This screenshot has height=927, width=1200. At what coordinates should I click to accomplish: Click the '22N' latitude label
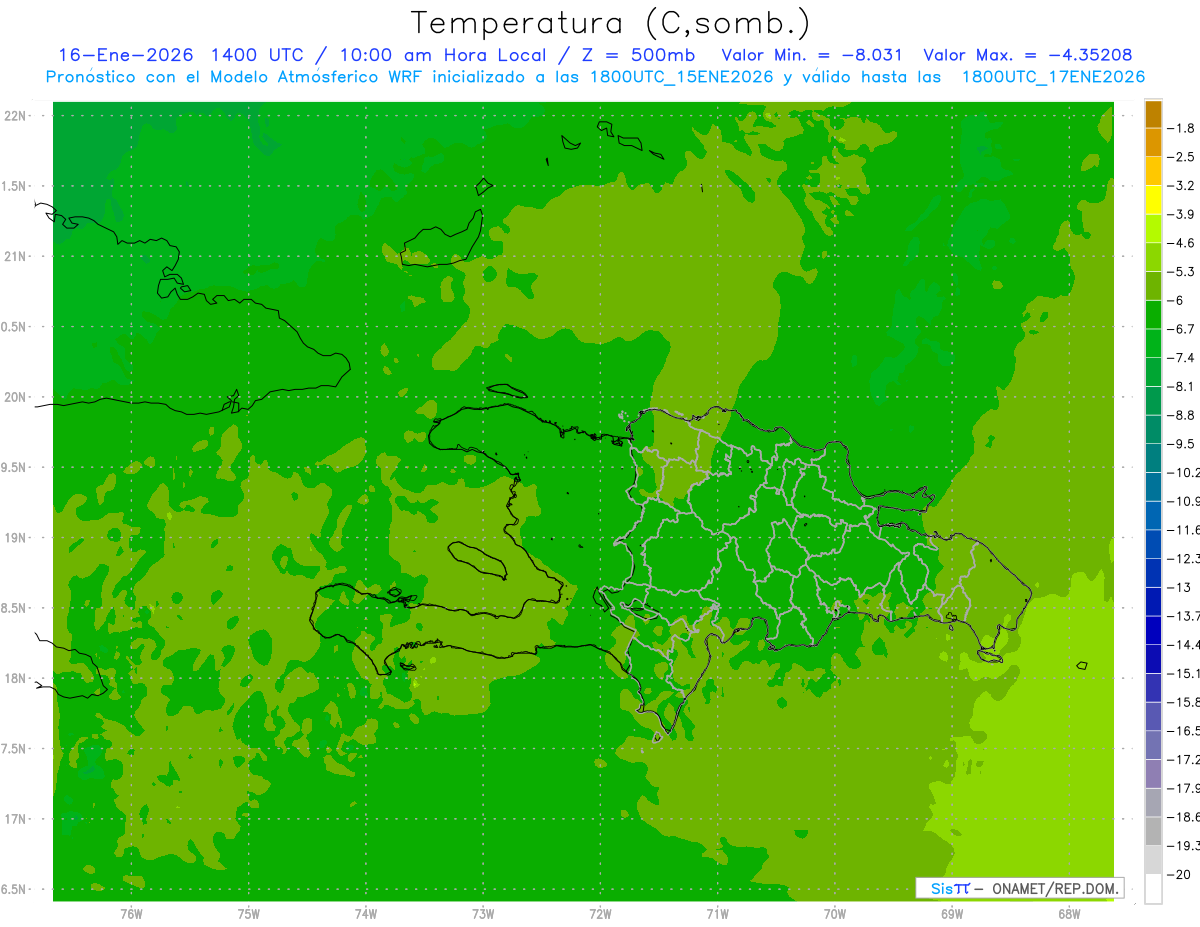pyautogui.click(x=15, y=116)
